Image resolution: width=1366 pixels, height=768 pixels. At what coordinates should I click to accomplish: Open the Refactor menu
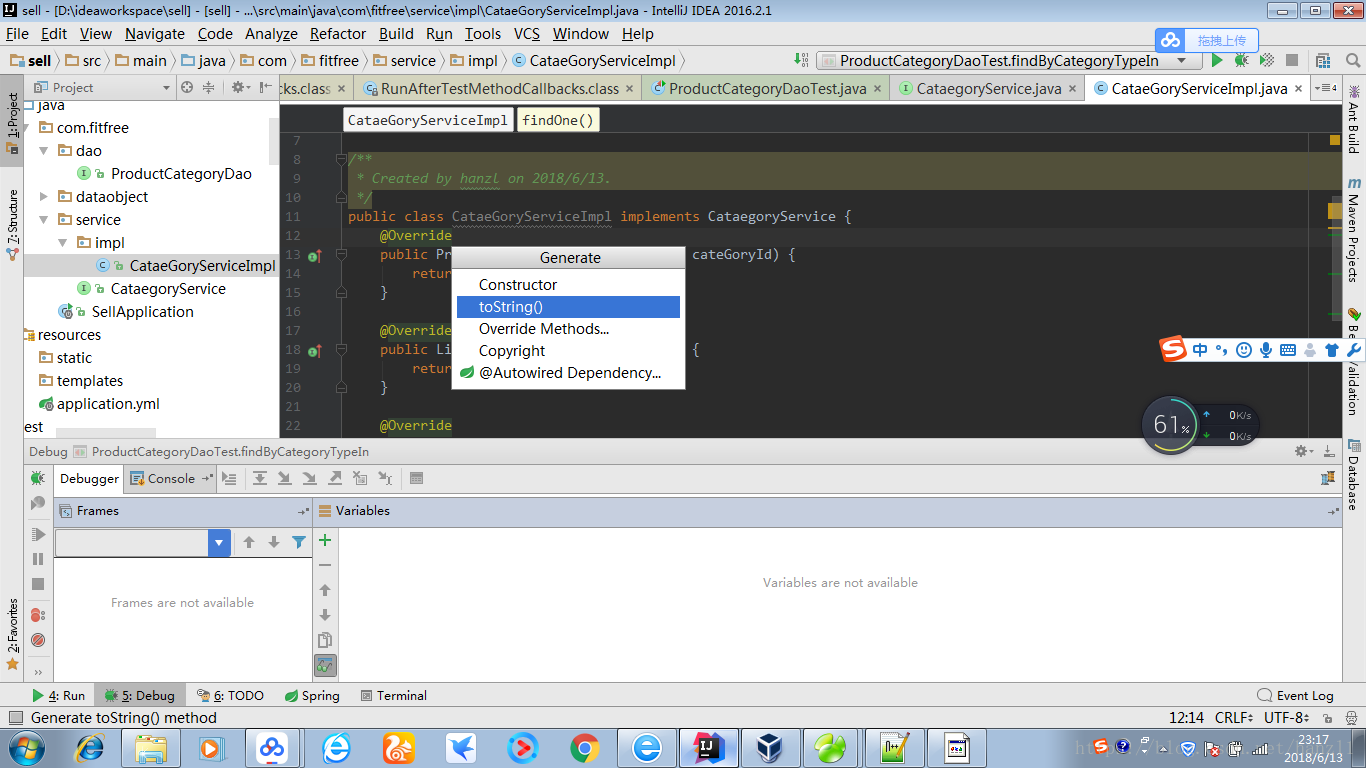click(x=338, y=33)
